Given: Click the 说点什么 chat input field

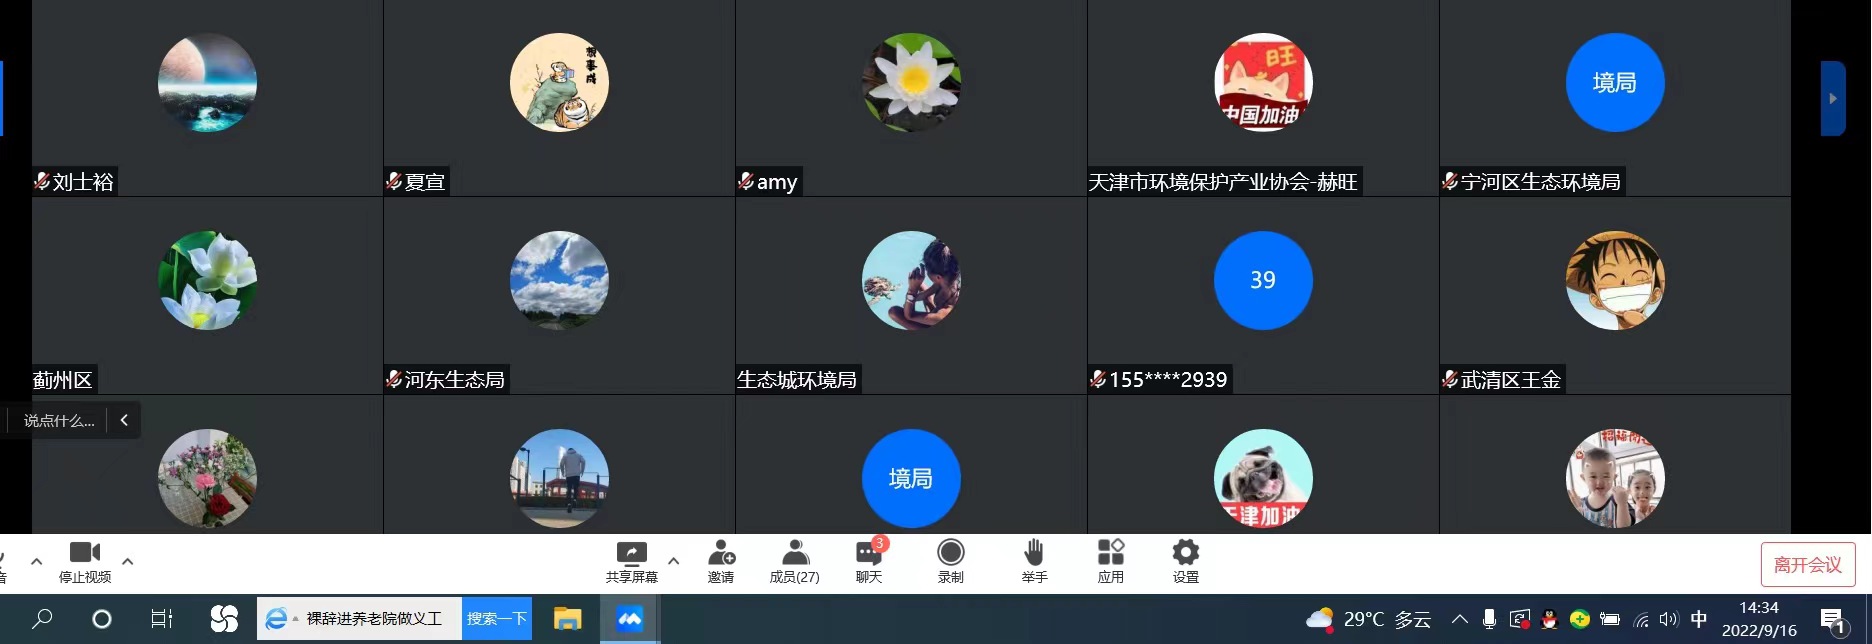Looking at the screenshot, I should pos(58,421).
